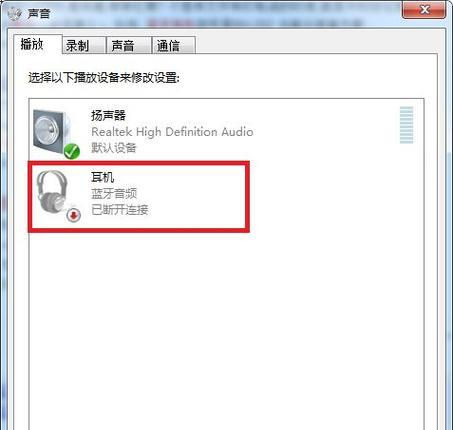Click the sound icon in the title bar
The width and height of the screenshot is (453, 430).
[14, 14]
